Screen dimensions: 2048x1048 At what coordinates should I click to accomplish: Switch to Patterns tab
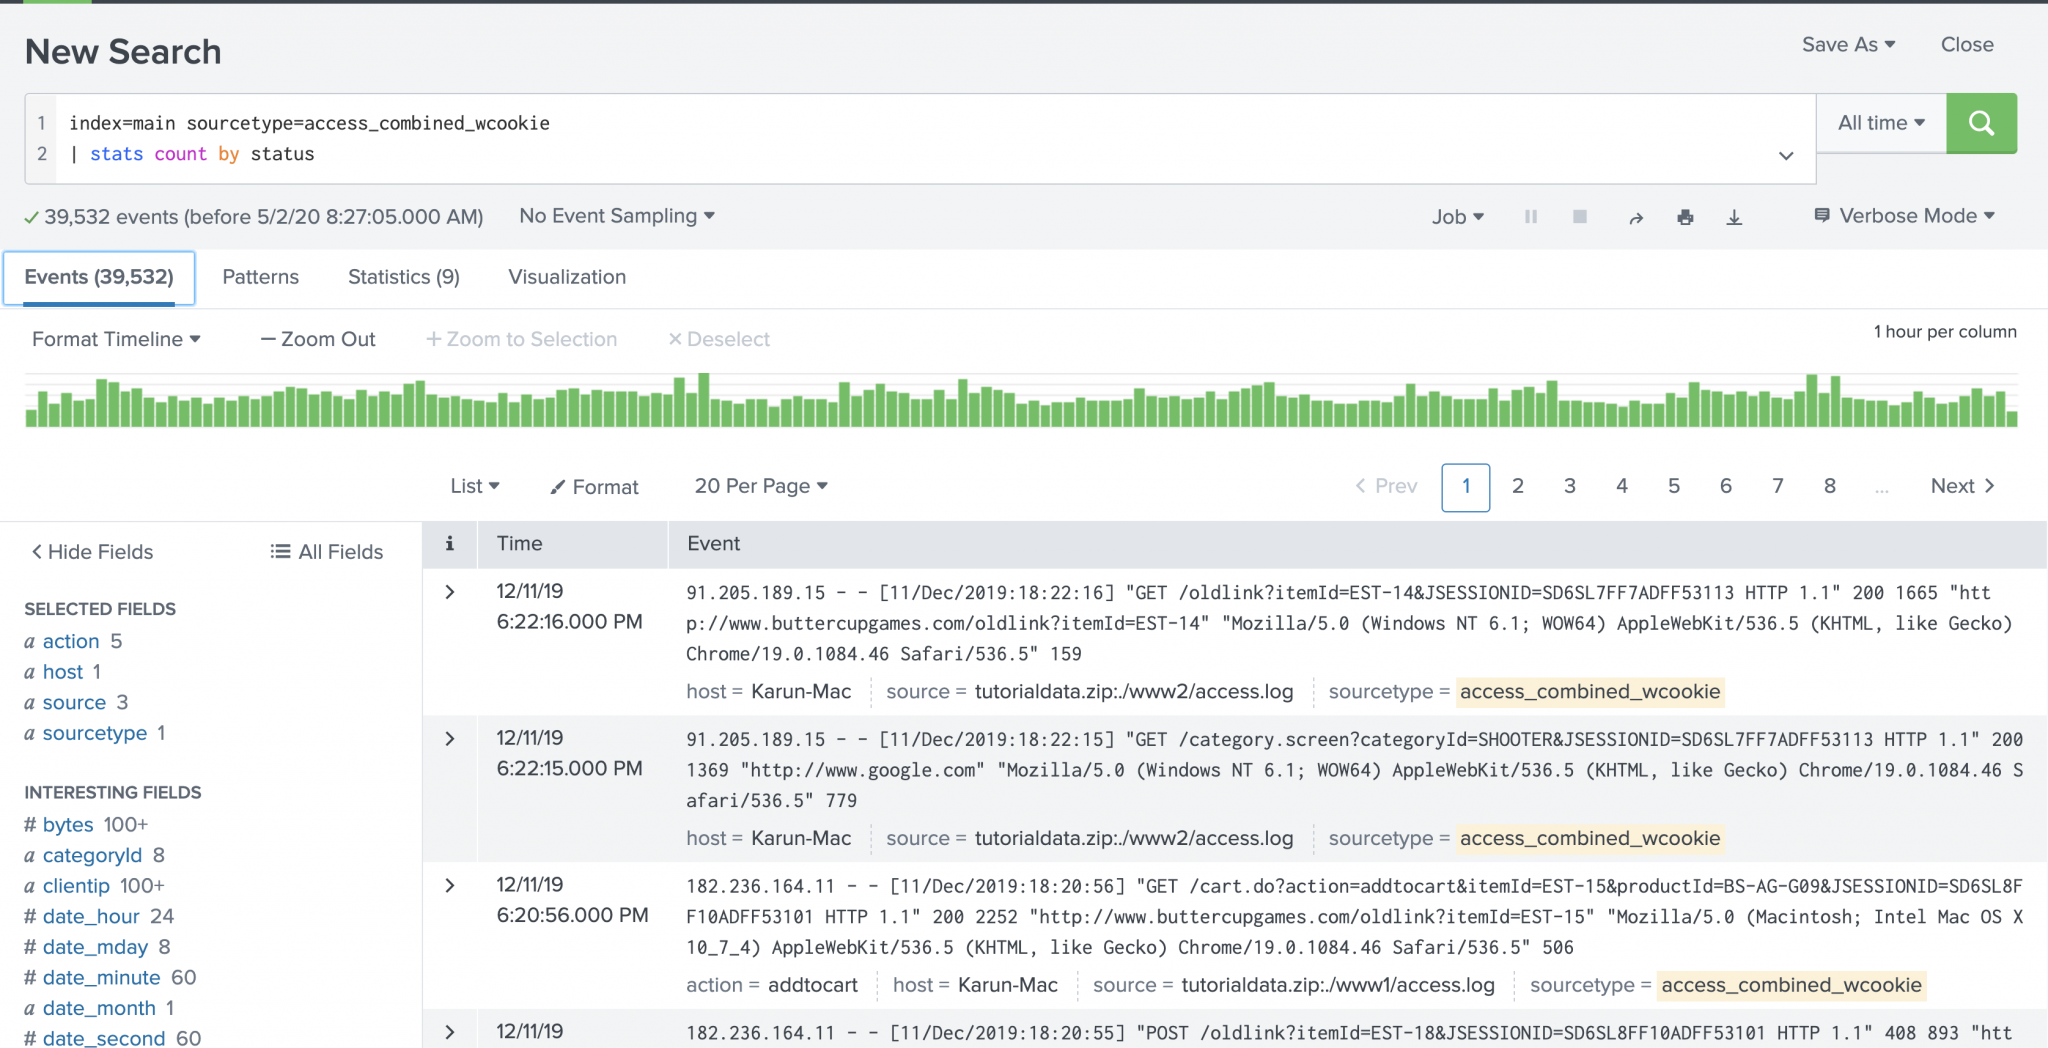260,277
